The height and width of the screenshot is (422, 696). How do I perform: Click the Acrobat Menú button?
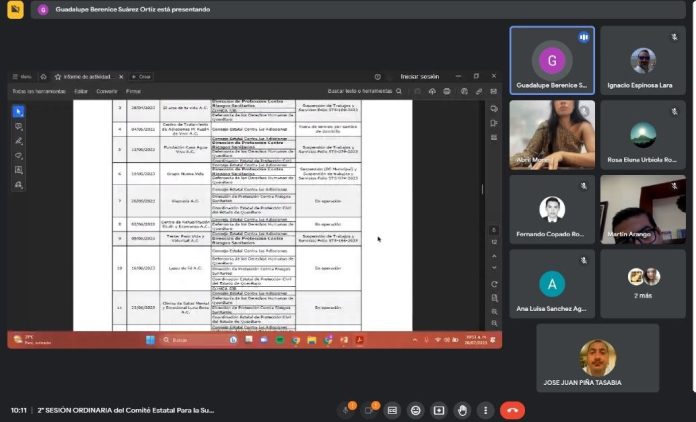pyautogui.click(x=22, y=76)
